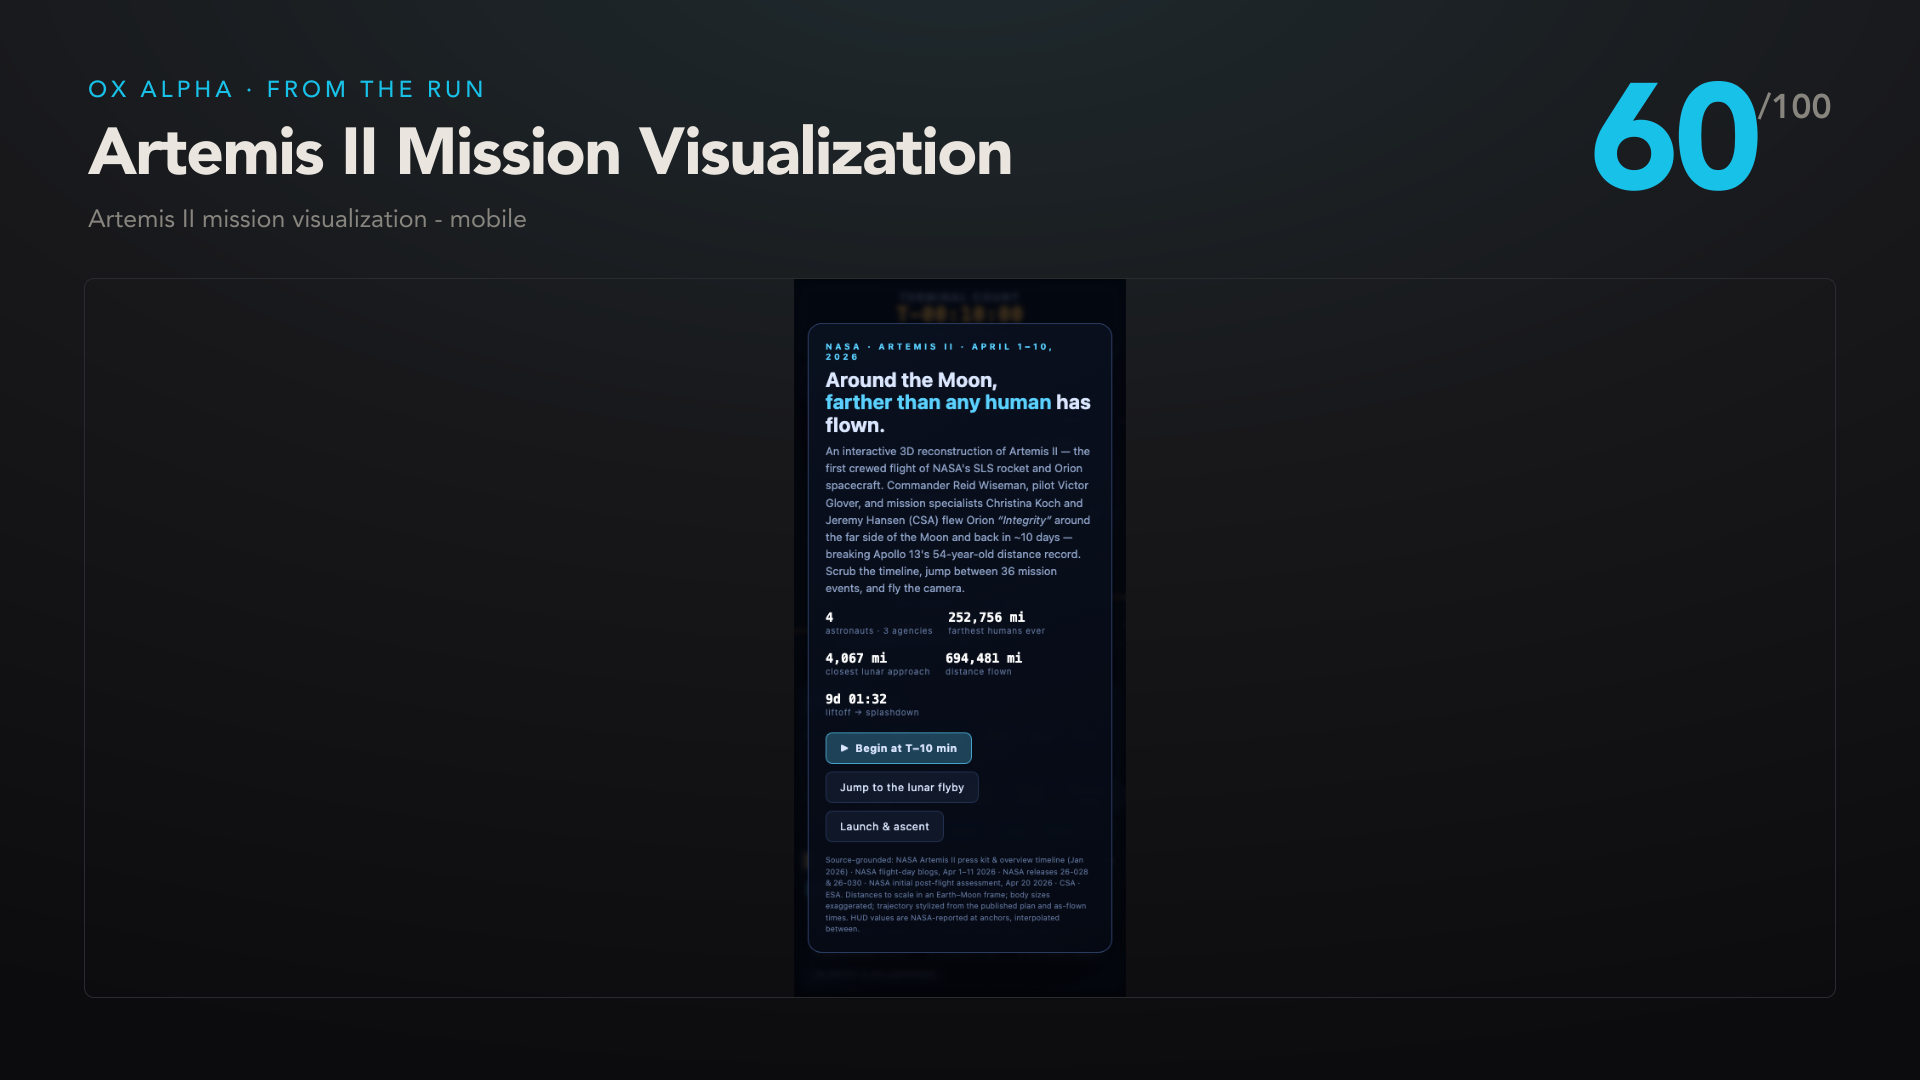Click the 'NASA · ARTEMIS II · APRIL 1–10, 2026' header
This screenshot has width=1920, height=1080.
coord(939,351)
